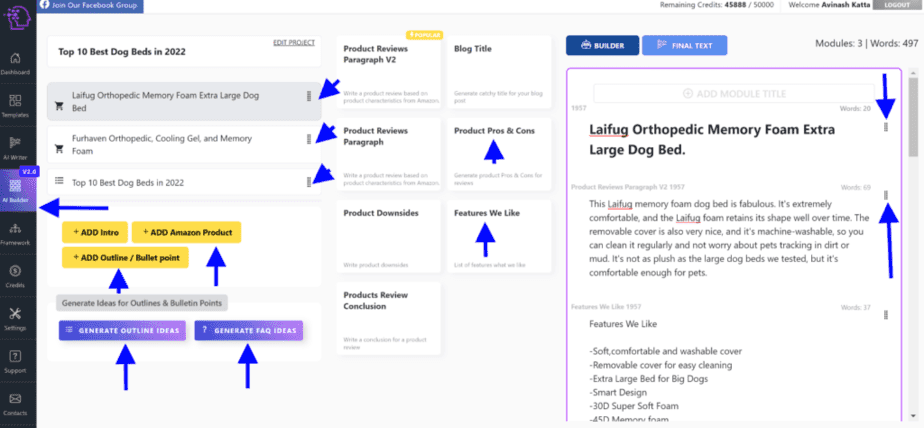Click cart icon beside Laifug Orthopedic item

coord(59,106)
